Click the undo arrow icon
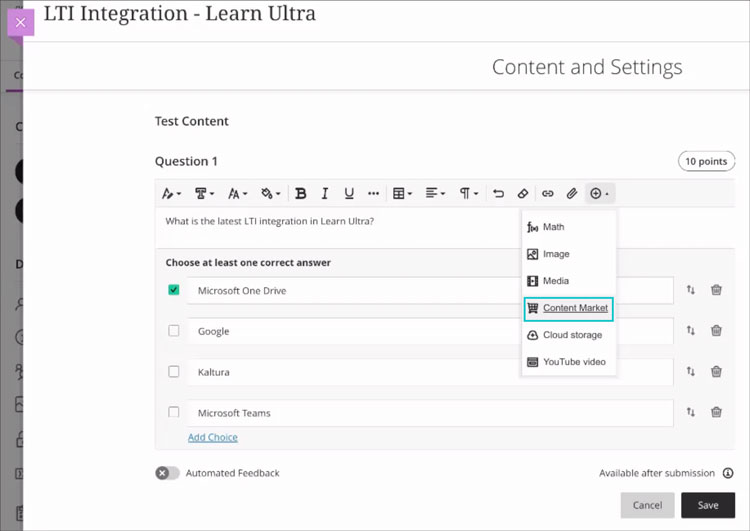750x531 pixels. point(498,194)
